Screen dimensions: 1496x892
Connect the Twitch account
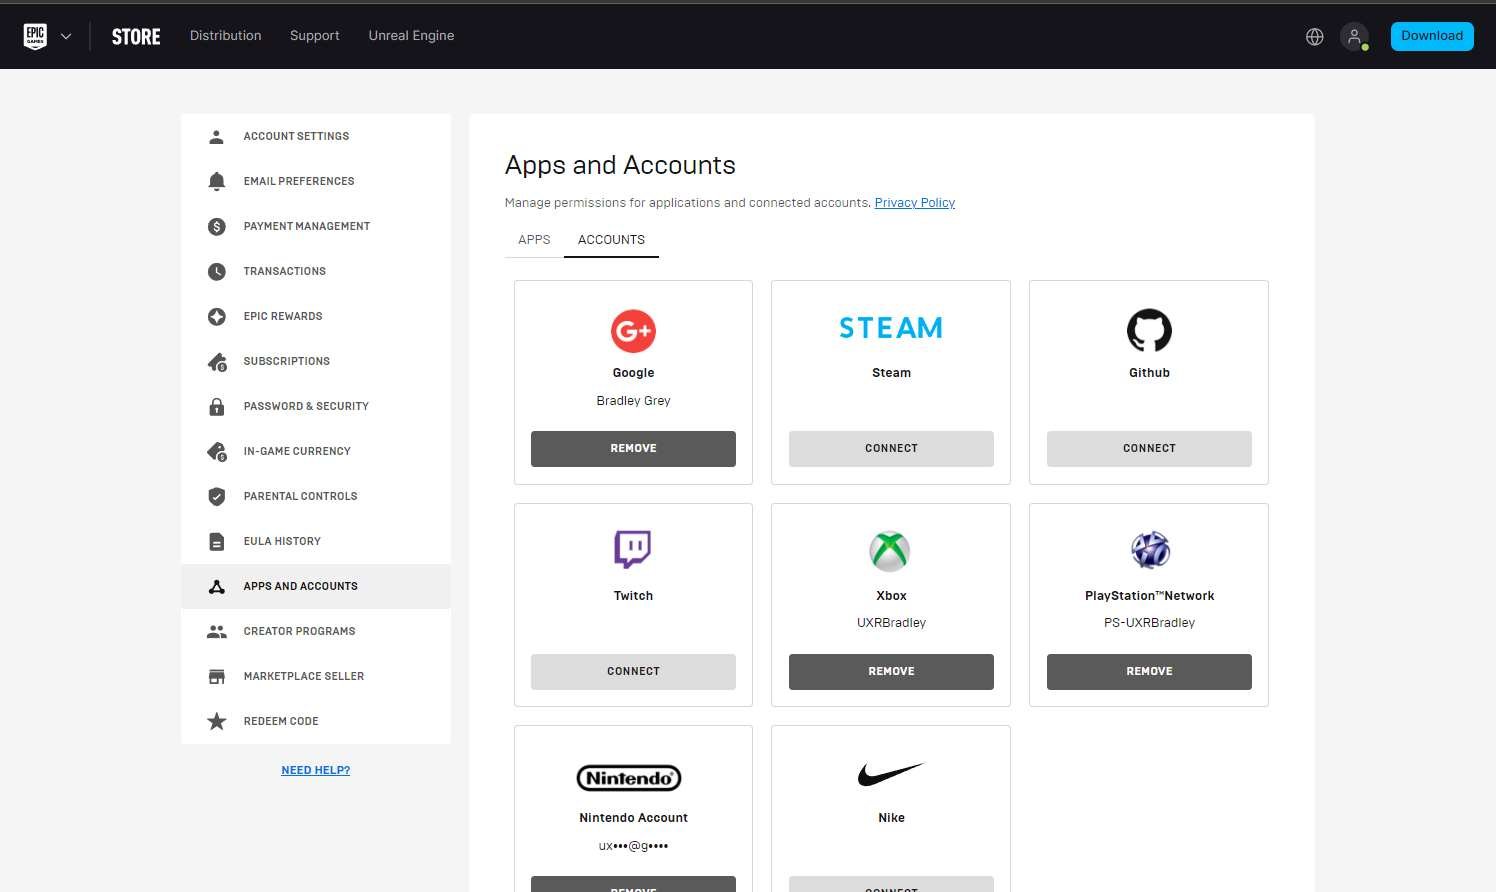tap(633, 672)
